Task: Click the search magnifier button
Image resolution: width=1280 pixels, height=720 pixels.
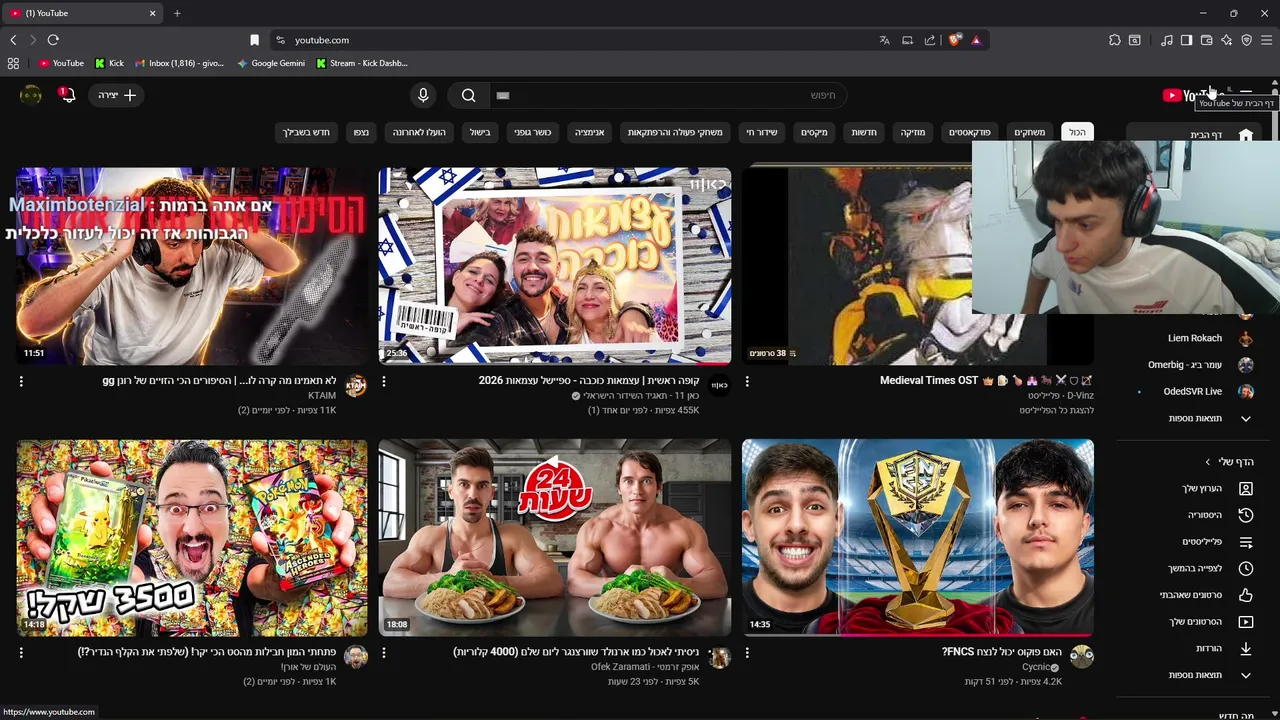Action: (468, 95)
